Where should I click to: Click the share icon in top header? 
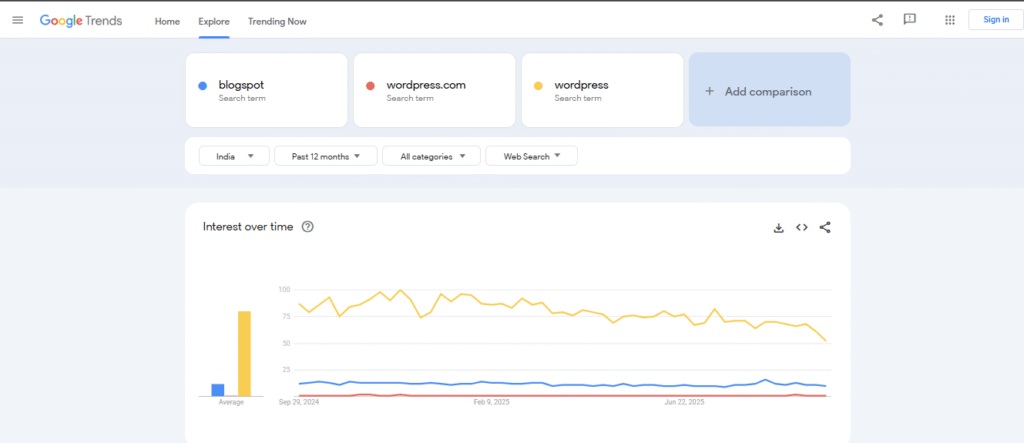(877, 20)
